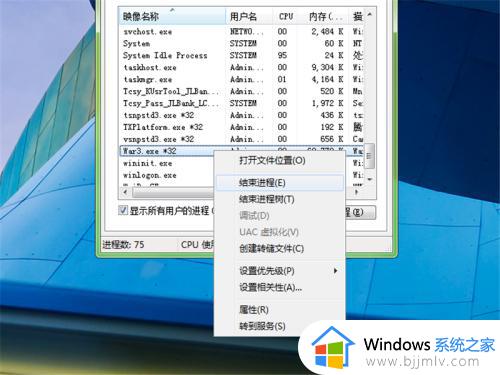The width and height of the screenshot is (500, 375).
Task: Select the winlogon.exe process row
Action: (167, 175)
